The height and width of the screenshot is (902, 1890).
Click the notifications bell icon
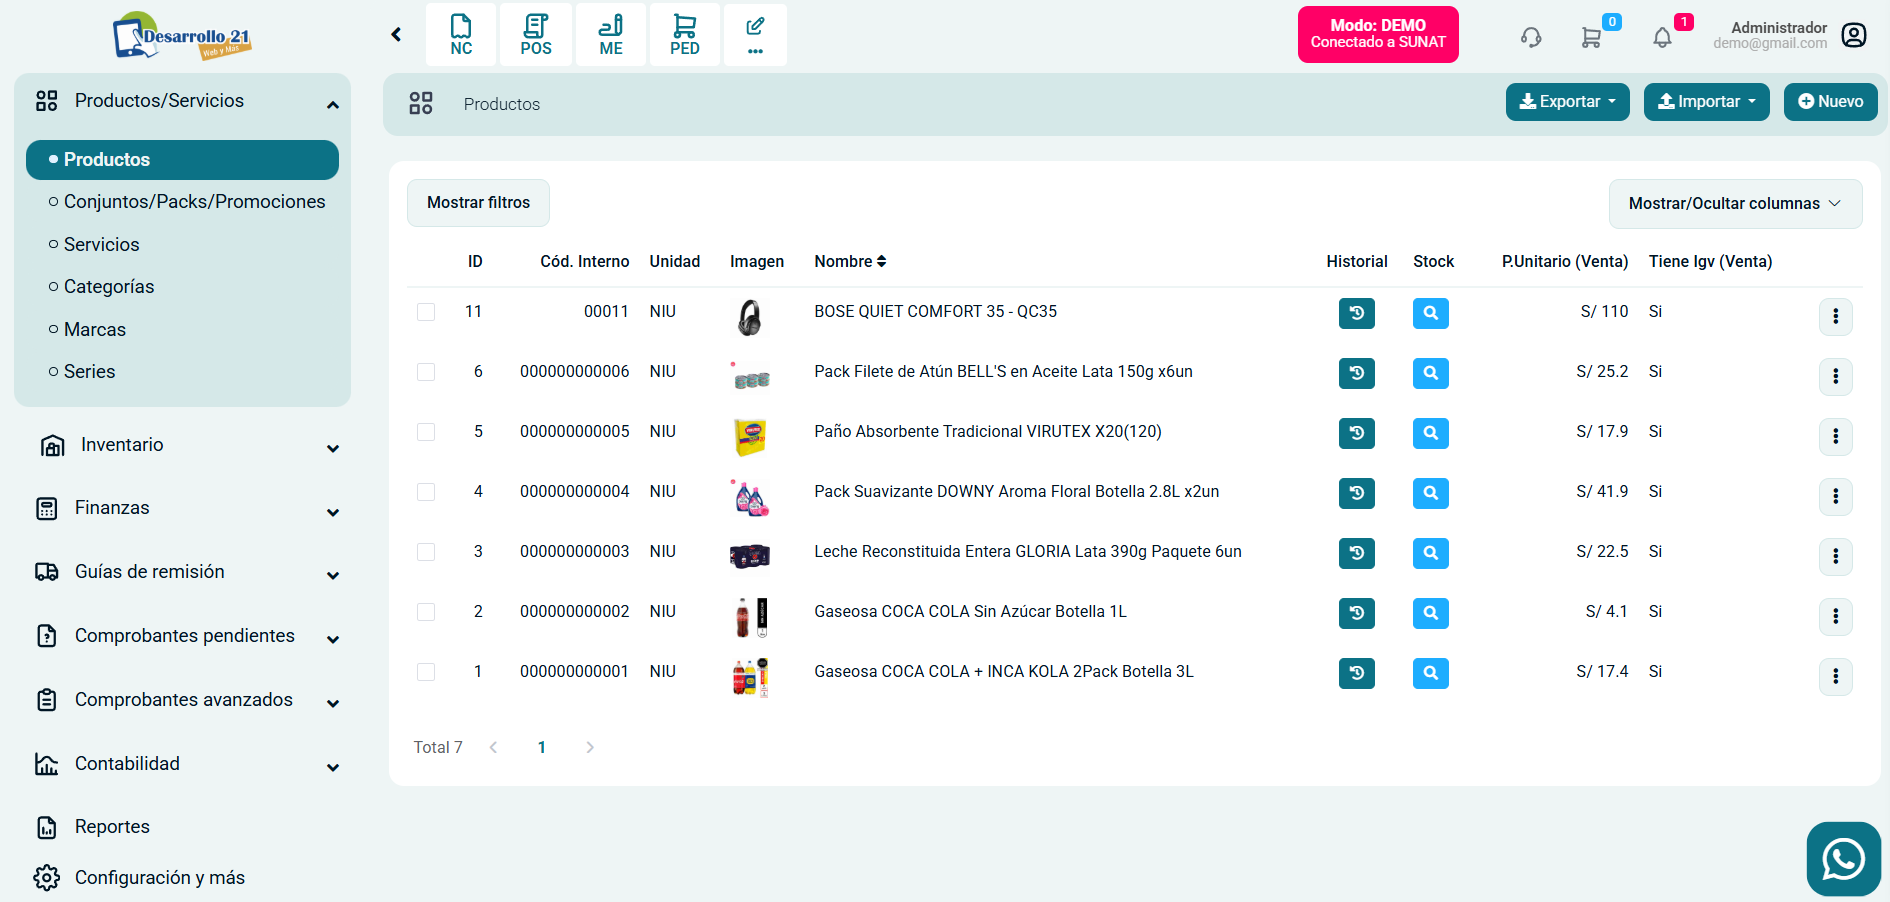[1662, 38]
